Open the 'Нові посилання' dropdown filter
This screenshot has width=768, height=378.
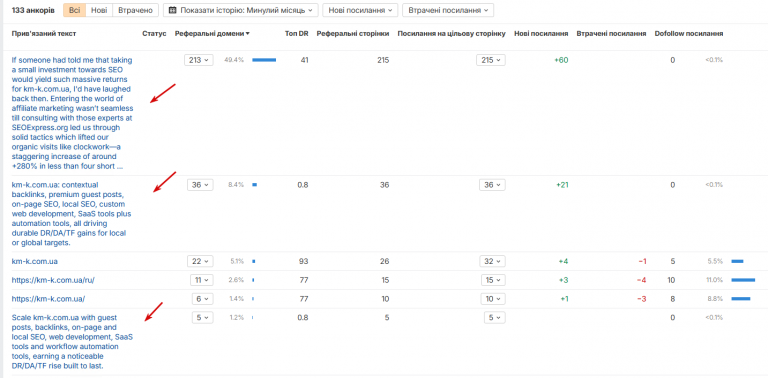coord(360,10)
